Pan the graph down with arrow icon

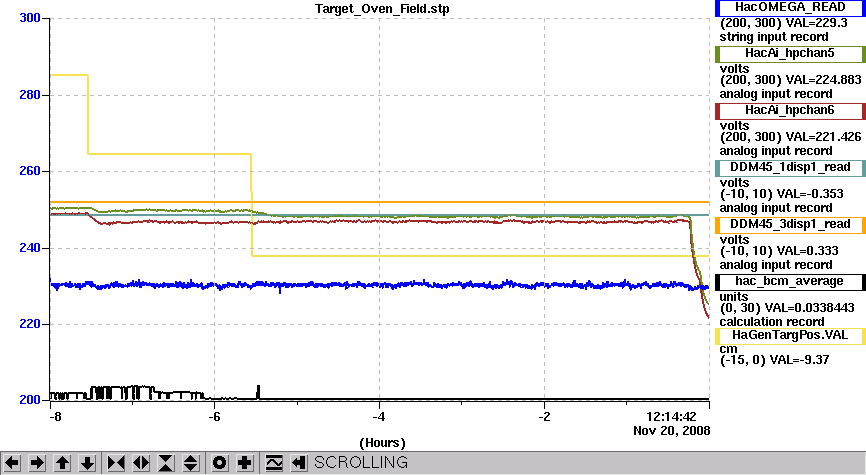(x=87, y=463)
